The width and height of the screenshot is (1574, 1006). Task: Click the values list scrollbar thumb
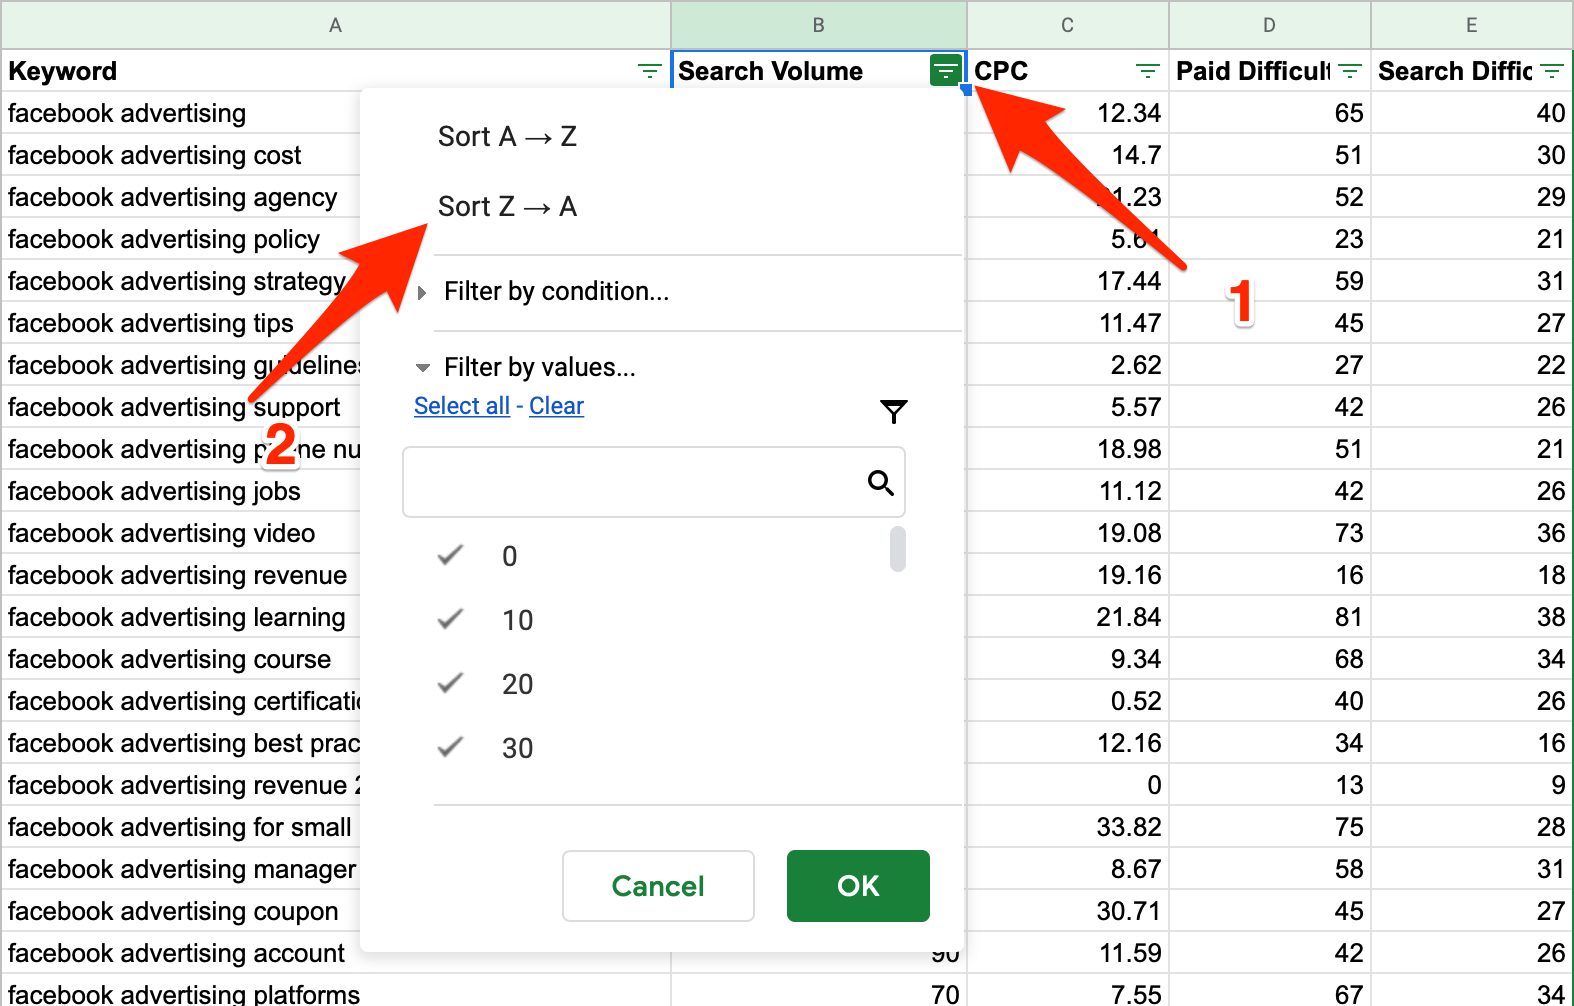[898, 549]
